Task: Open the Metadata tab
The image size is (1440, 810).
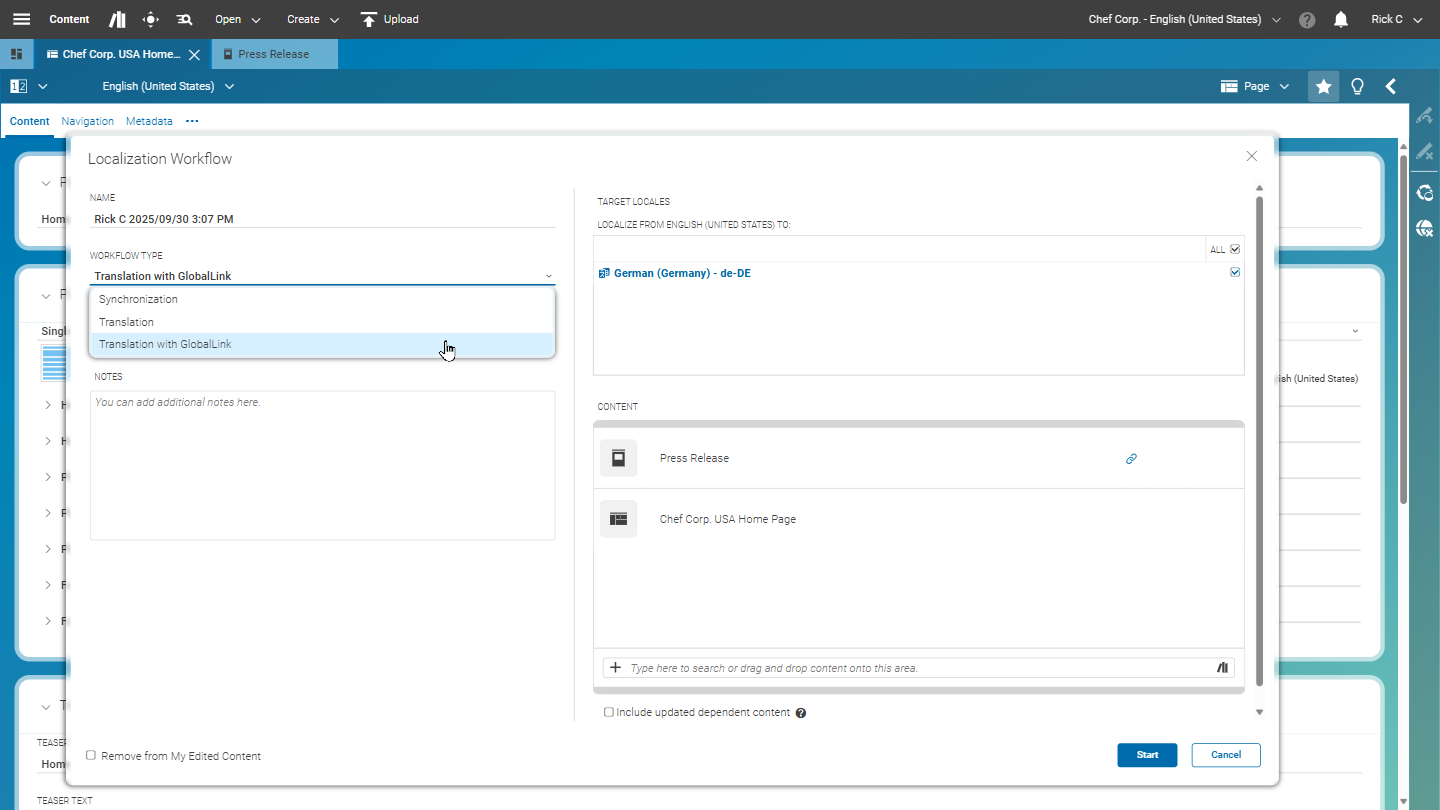Action: (x=149, y=121)
